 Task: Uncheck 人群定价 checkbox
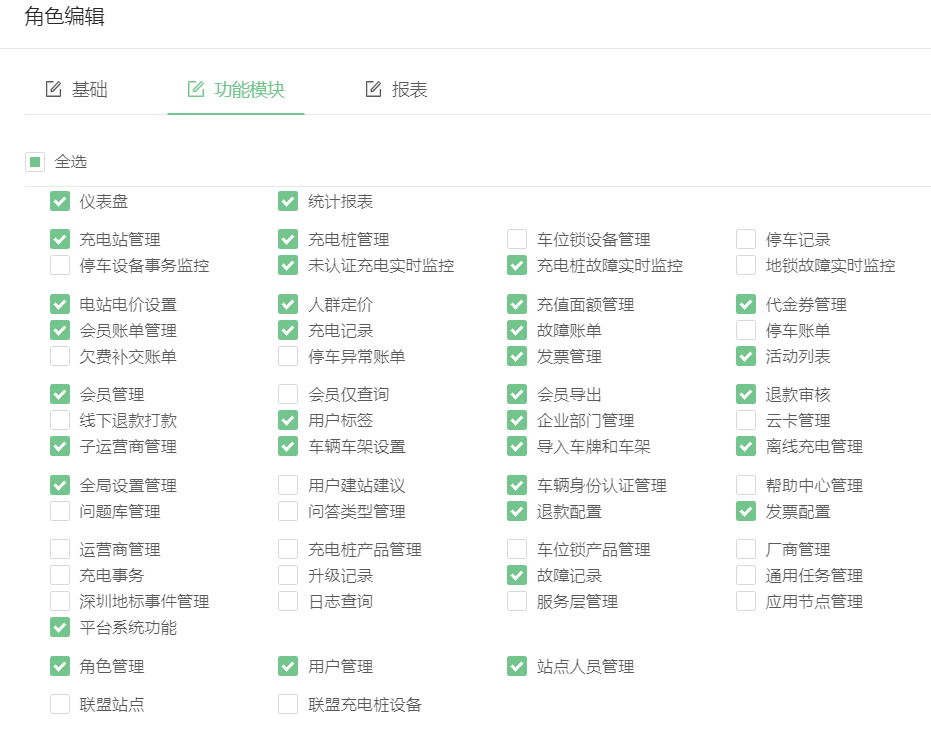click(288, 305)
